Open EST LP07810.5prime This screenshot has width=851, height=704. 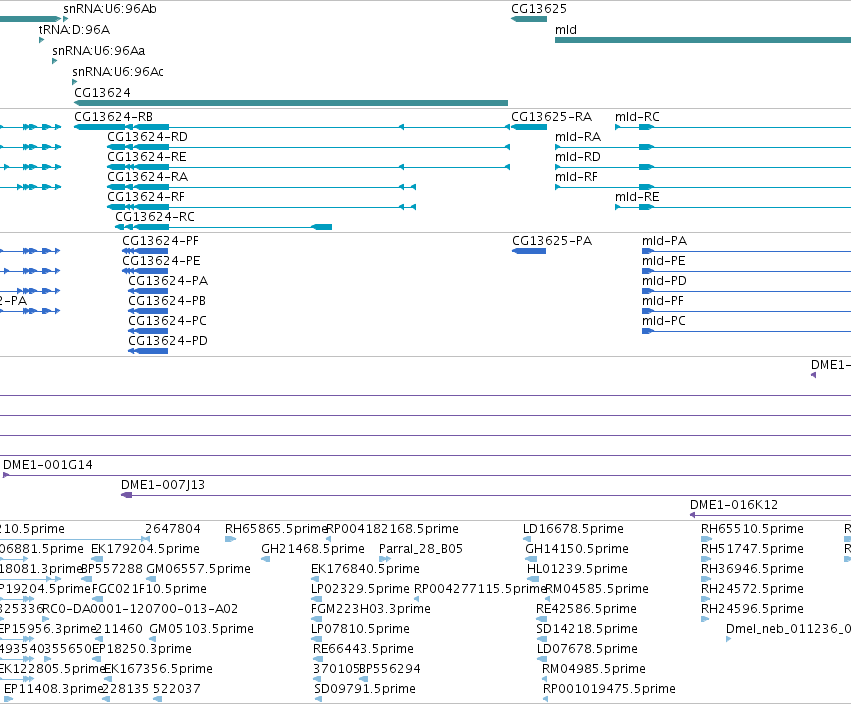(360, 630)
